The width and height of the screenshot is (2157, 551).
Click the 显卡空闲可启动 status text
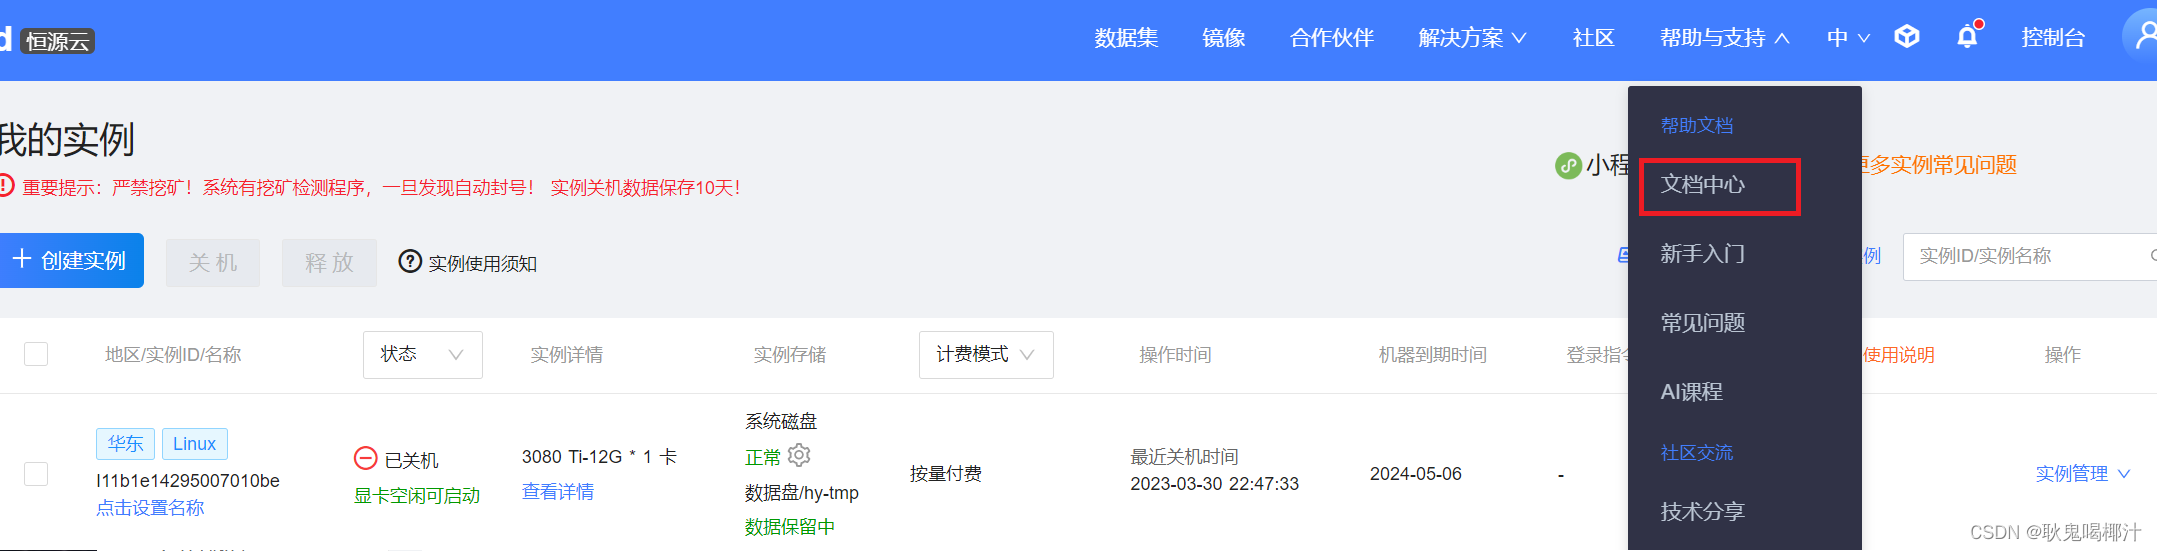pos(417,496)
